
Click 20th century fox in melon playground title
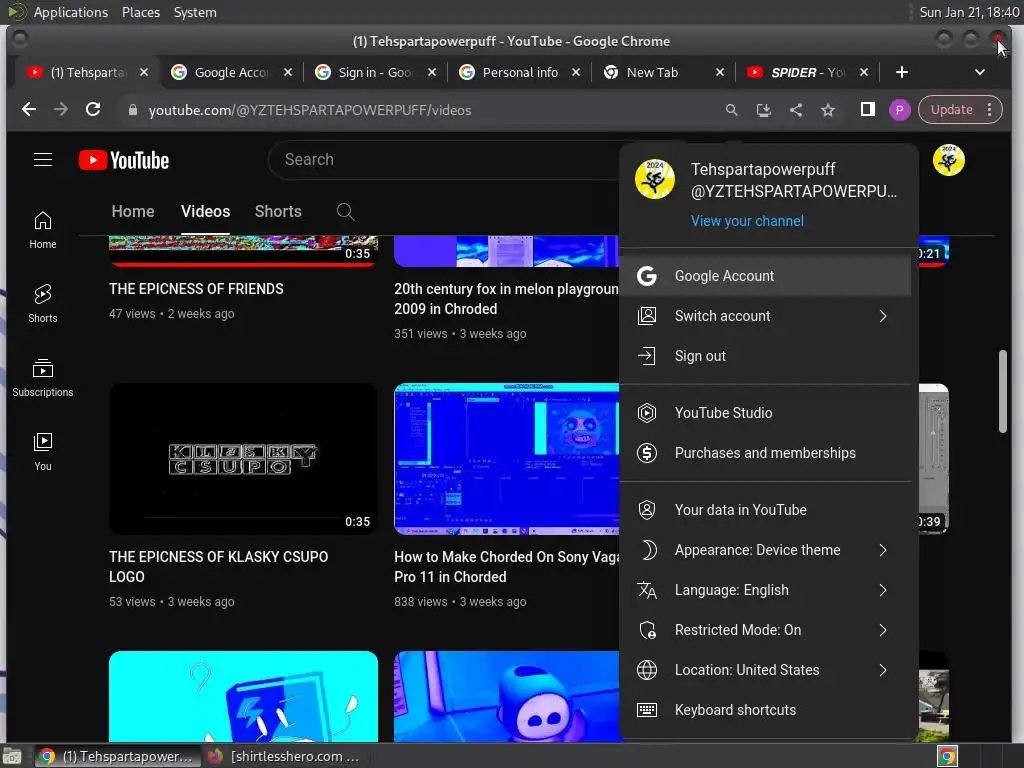tap(506, 298)
